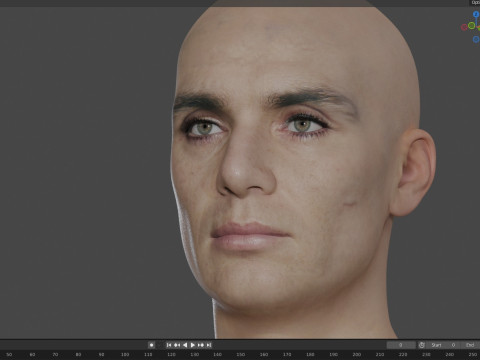
Task: Toggle the preview range clock icon
Action: click(x=422, y=345)
